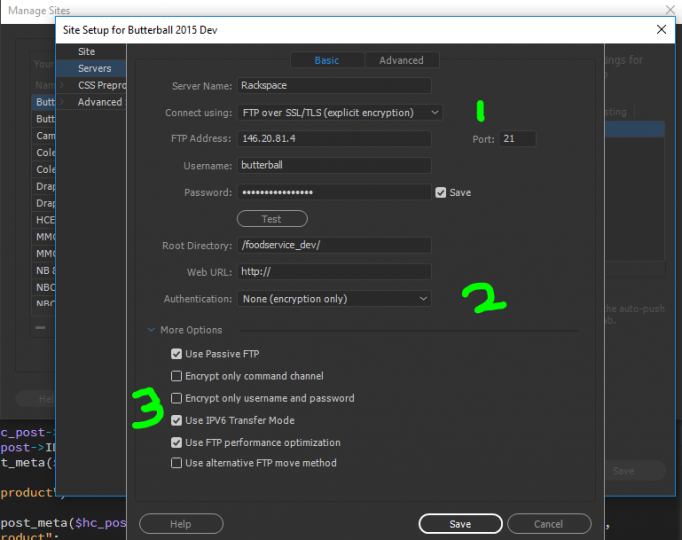Select Site in the left category list
This screenshot has height=540, width=682.
tap(87, 52)
